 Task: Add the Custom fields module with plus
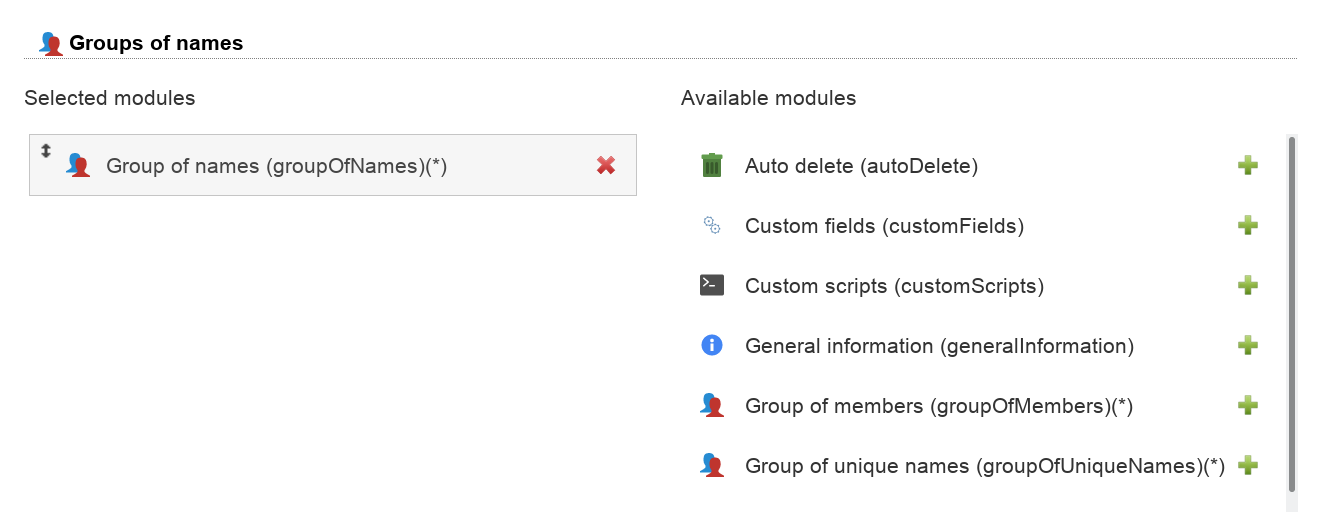(x=1247, y=226)
